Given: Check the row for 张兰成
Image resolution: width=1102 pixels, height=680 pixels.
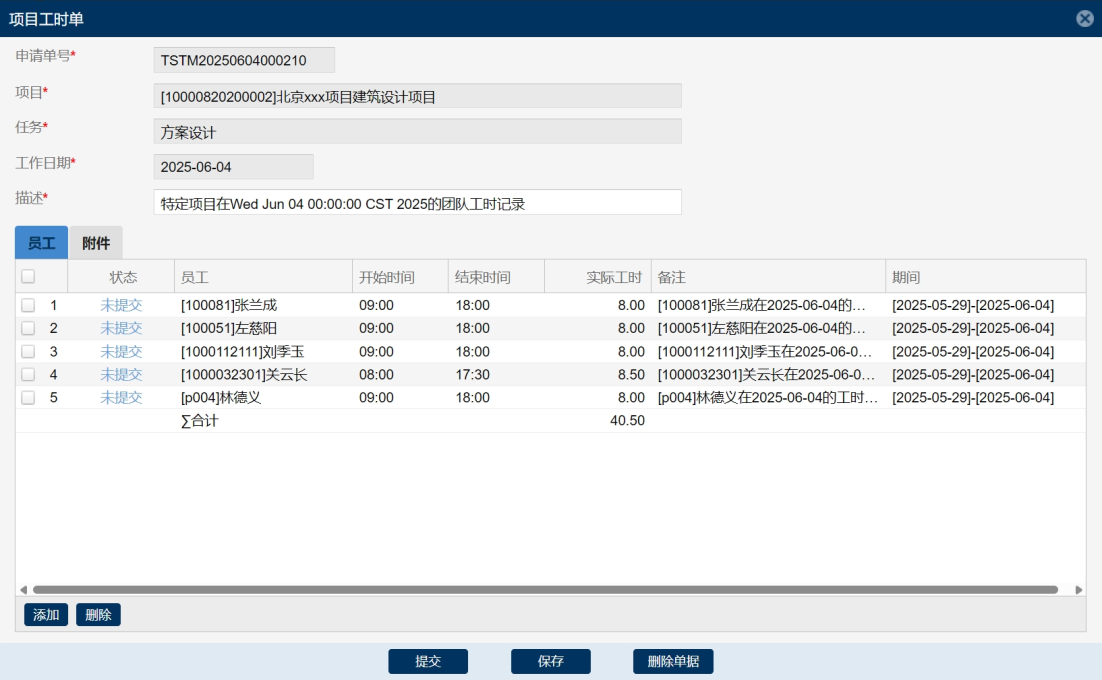Looking at the screenshot, I should coord(28,305).
